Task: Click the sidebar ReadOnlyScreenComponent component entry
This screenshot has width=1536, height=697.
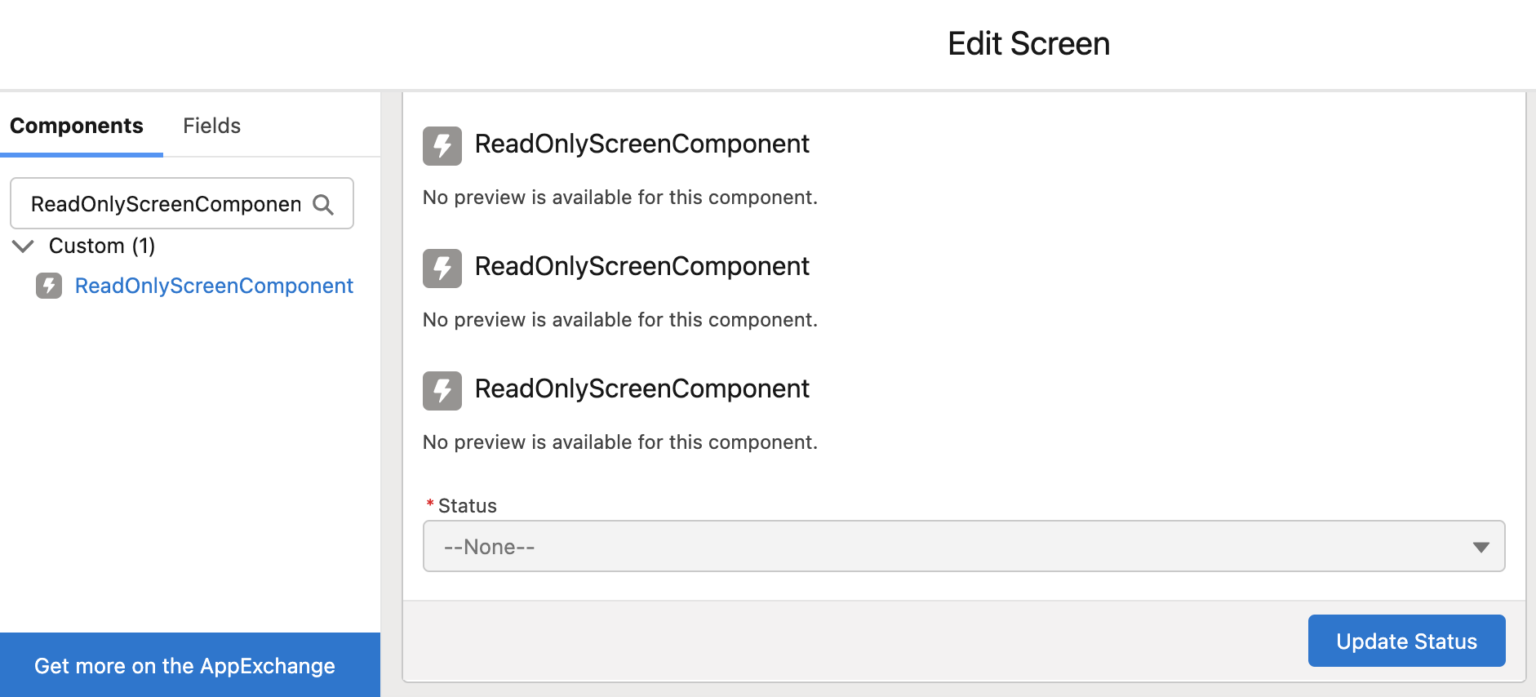Action: click(x=213, y=286)
